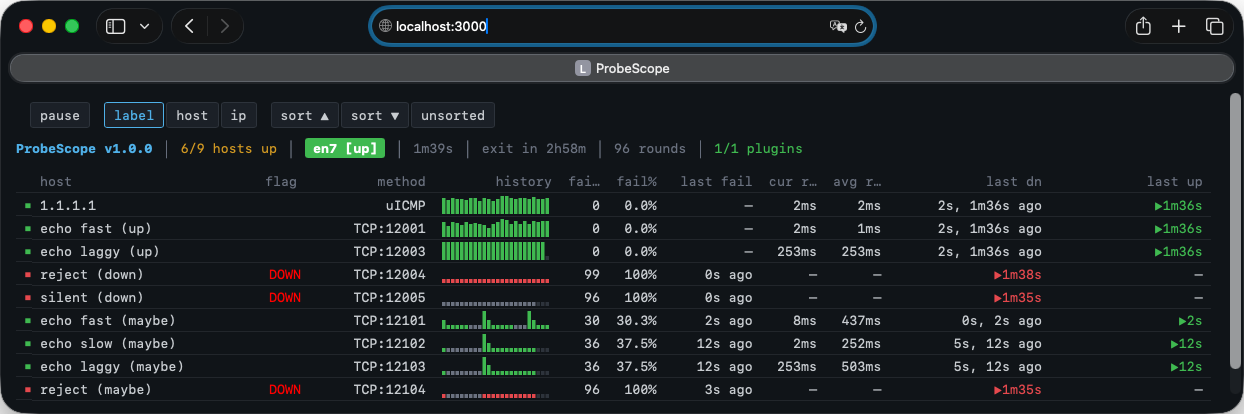The height and width of the screenshot is (414, 1244).
Task: Select the echo fast (maybe) row
Action: pos(613,320)
